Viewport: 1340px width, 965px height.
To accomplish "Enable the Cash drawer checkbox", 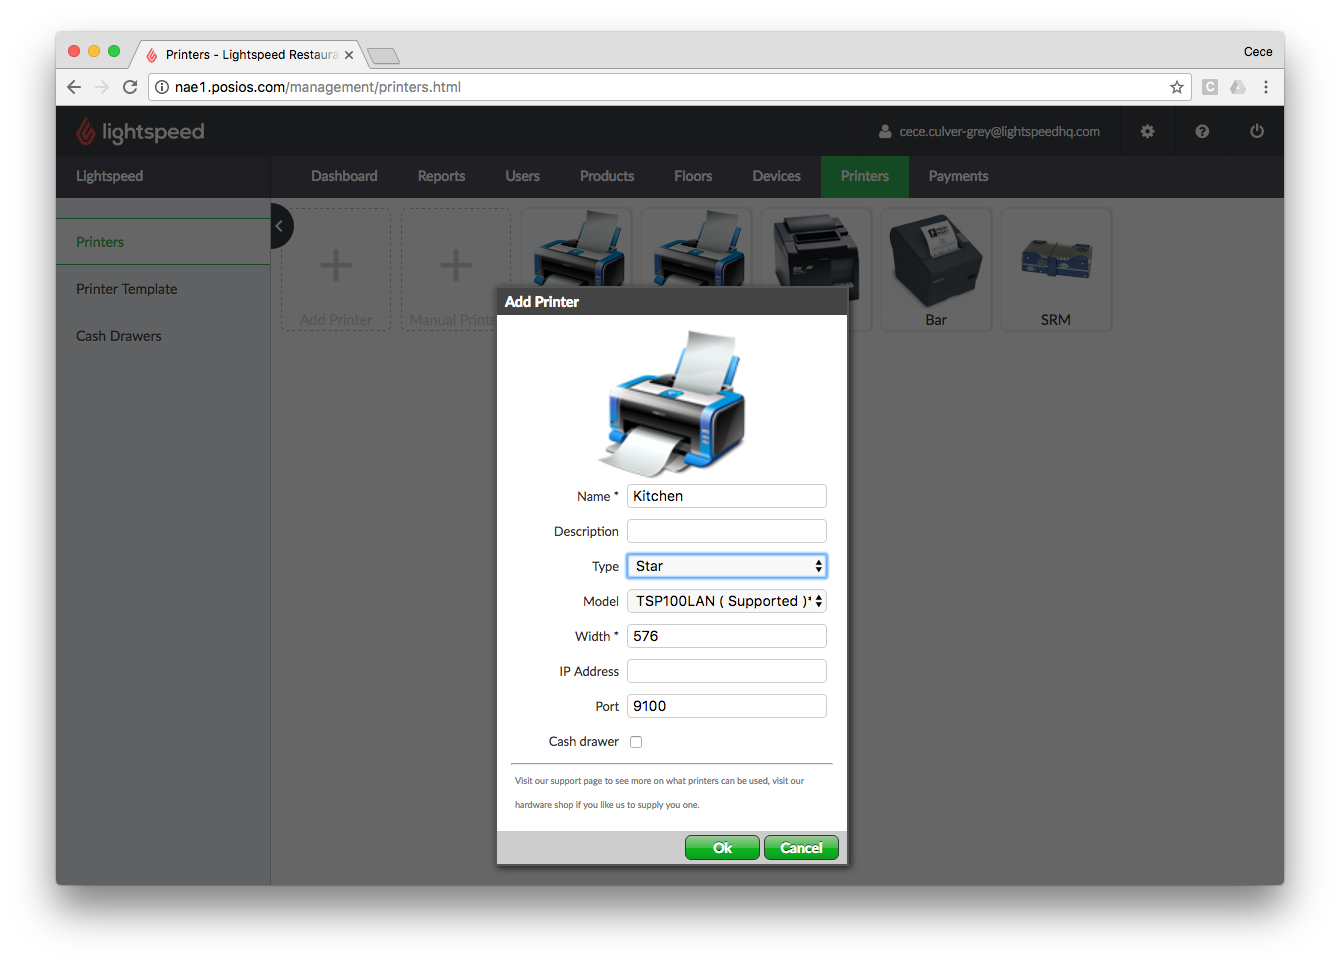I will 636,741.
